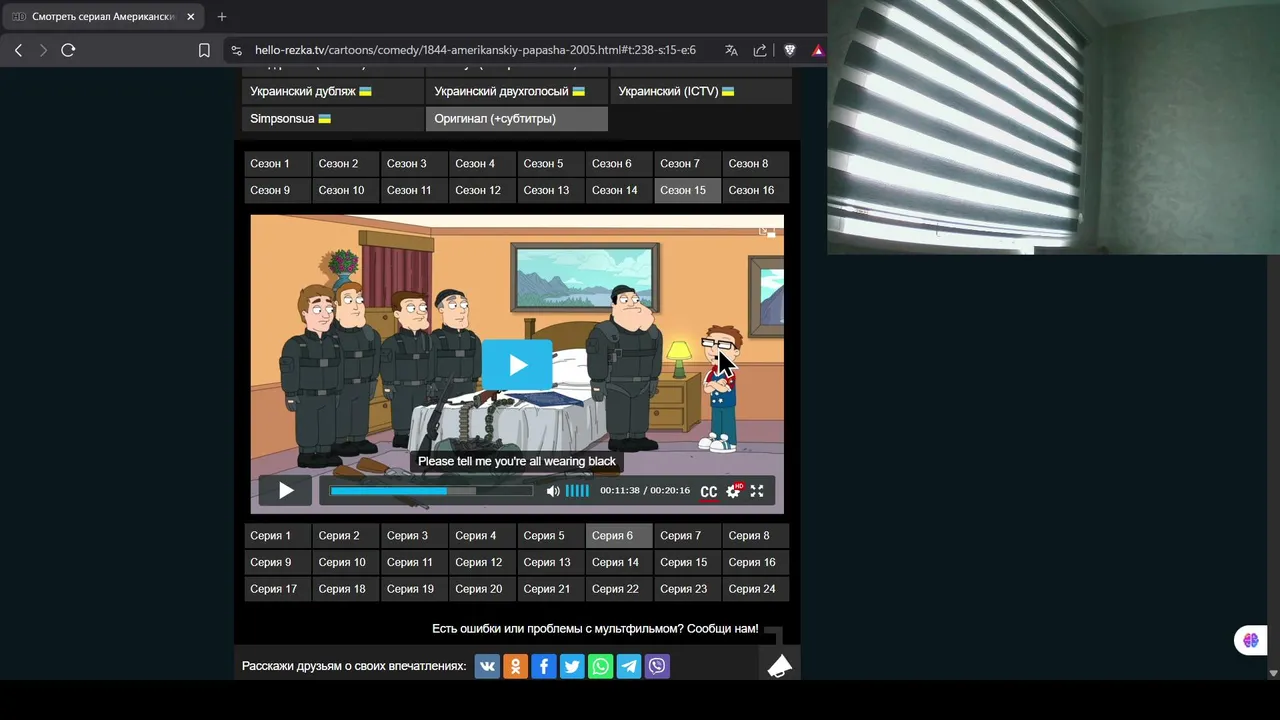Image resolution: width=1280 pixels, height=720 pixels.
Task: Click the red triangle rewards icon
Action: [818, 50]
